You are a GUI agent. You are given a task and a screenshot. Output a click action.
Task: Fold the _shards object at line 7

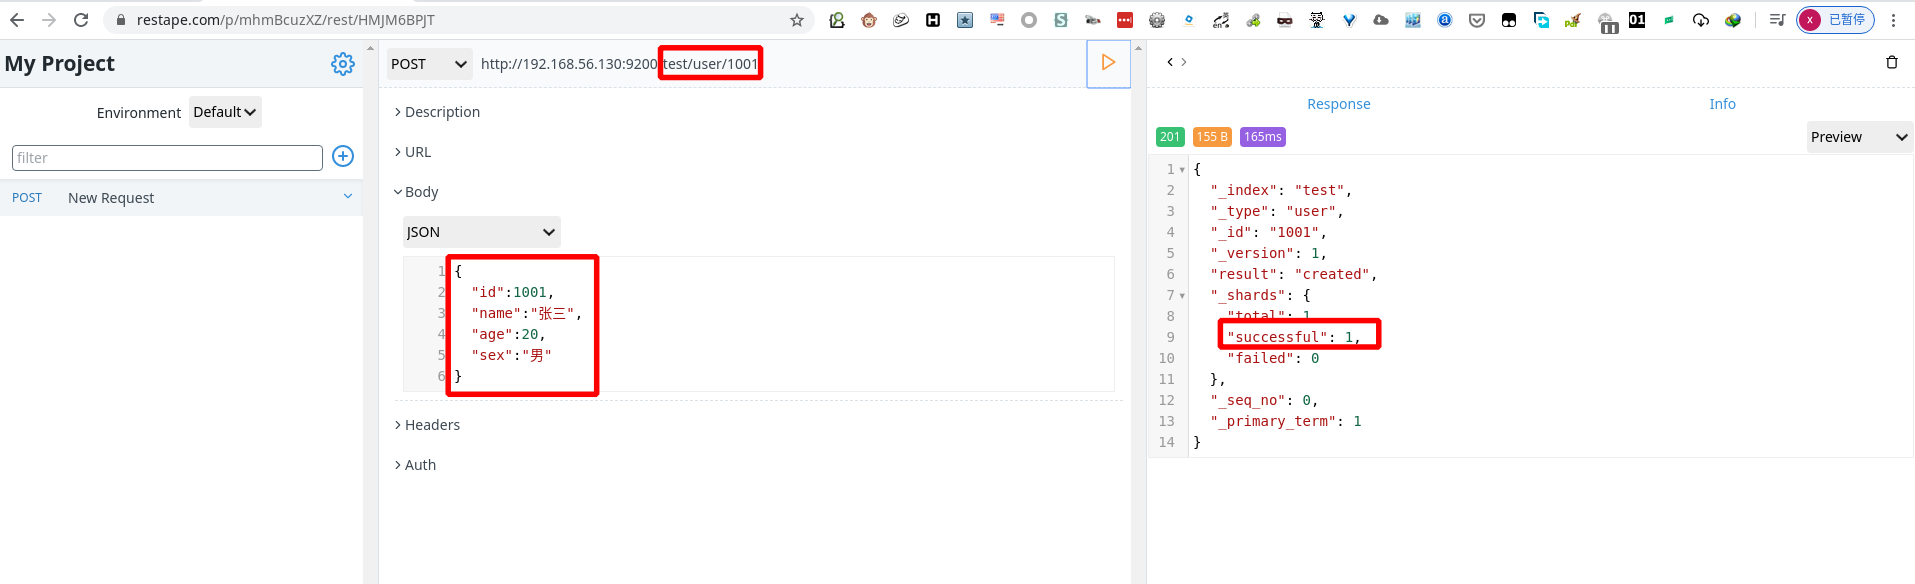1182,296
